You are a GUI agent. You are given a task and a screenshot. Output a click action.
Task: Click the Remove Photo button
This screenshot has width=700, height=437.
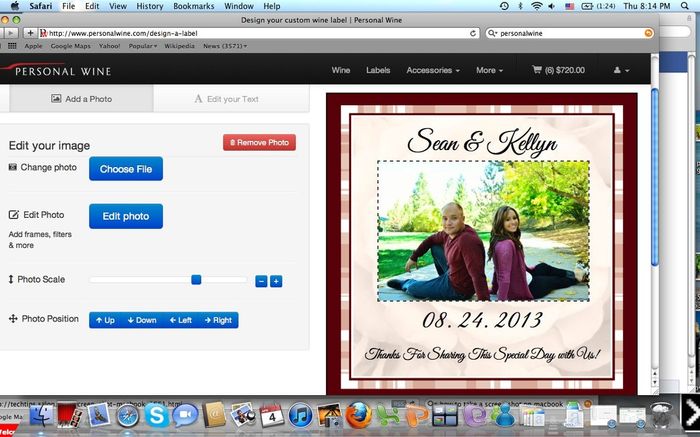[259, 143]
